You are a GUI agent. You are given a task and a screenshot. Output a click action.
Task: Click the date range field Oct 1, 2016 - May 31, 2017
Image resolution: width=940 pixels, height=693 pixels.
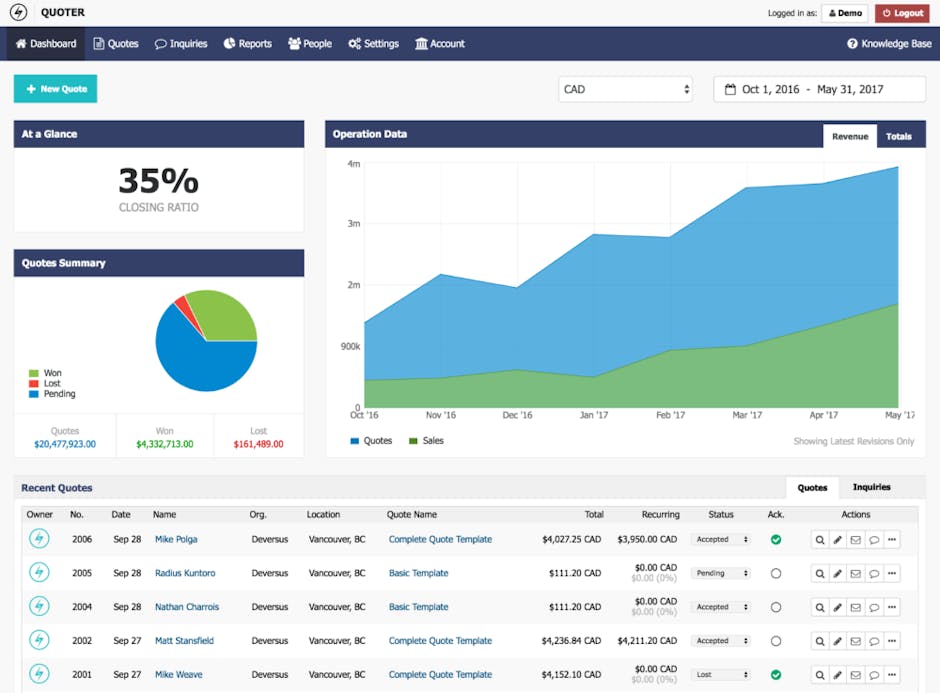click(819, 89)
